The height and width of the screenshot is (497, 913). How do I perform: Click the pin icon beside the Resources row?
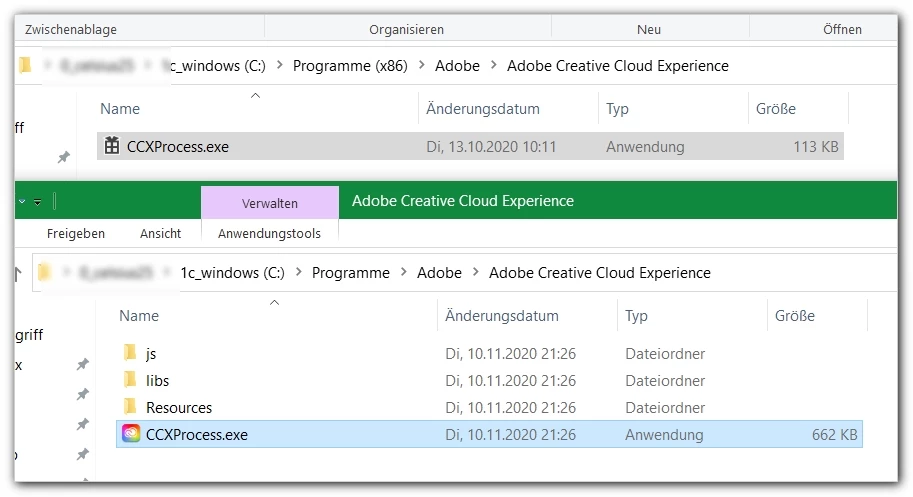coord(83,424)
